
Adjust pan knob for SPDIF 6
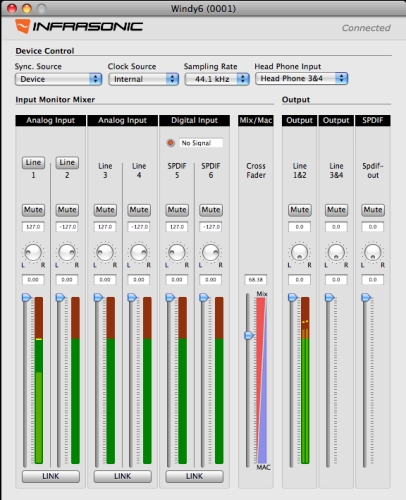coord(211,252)
